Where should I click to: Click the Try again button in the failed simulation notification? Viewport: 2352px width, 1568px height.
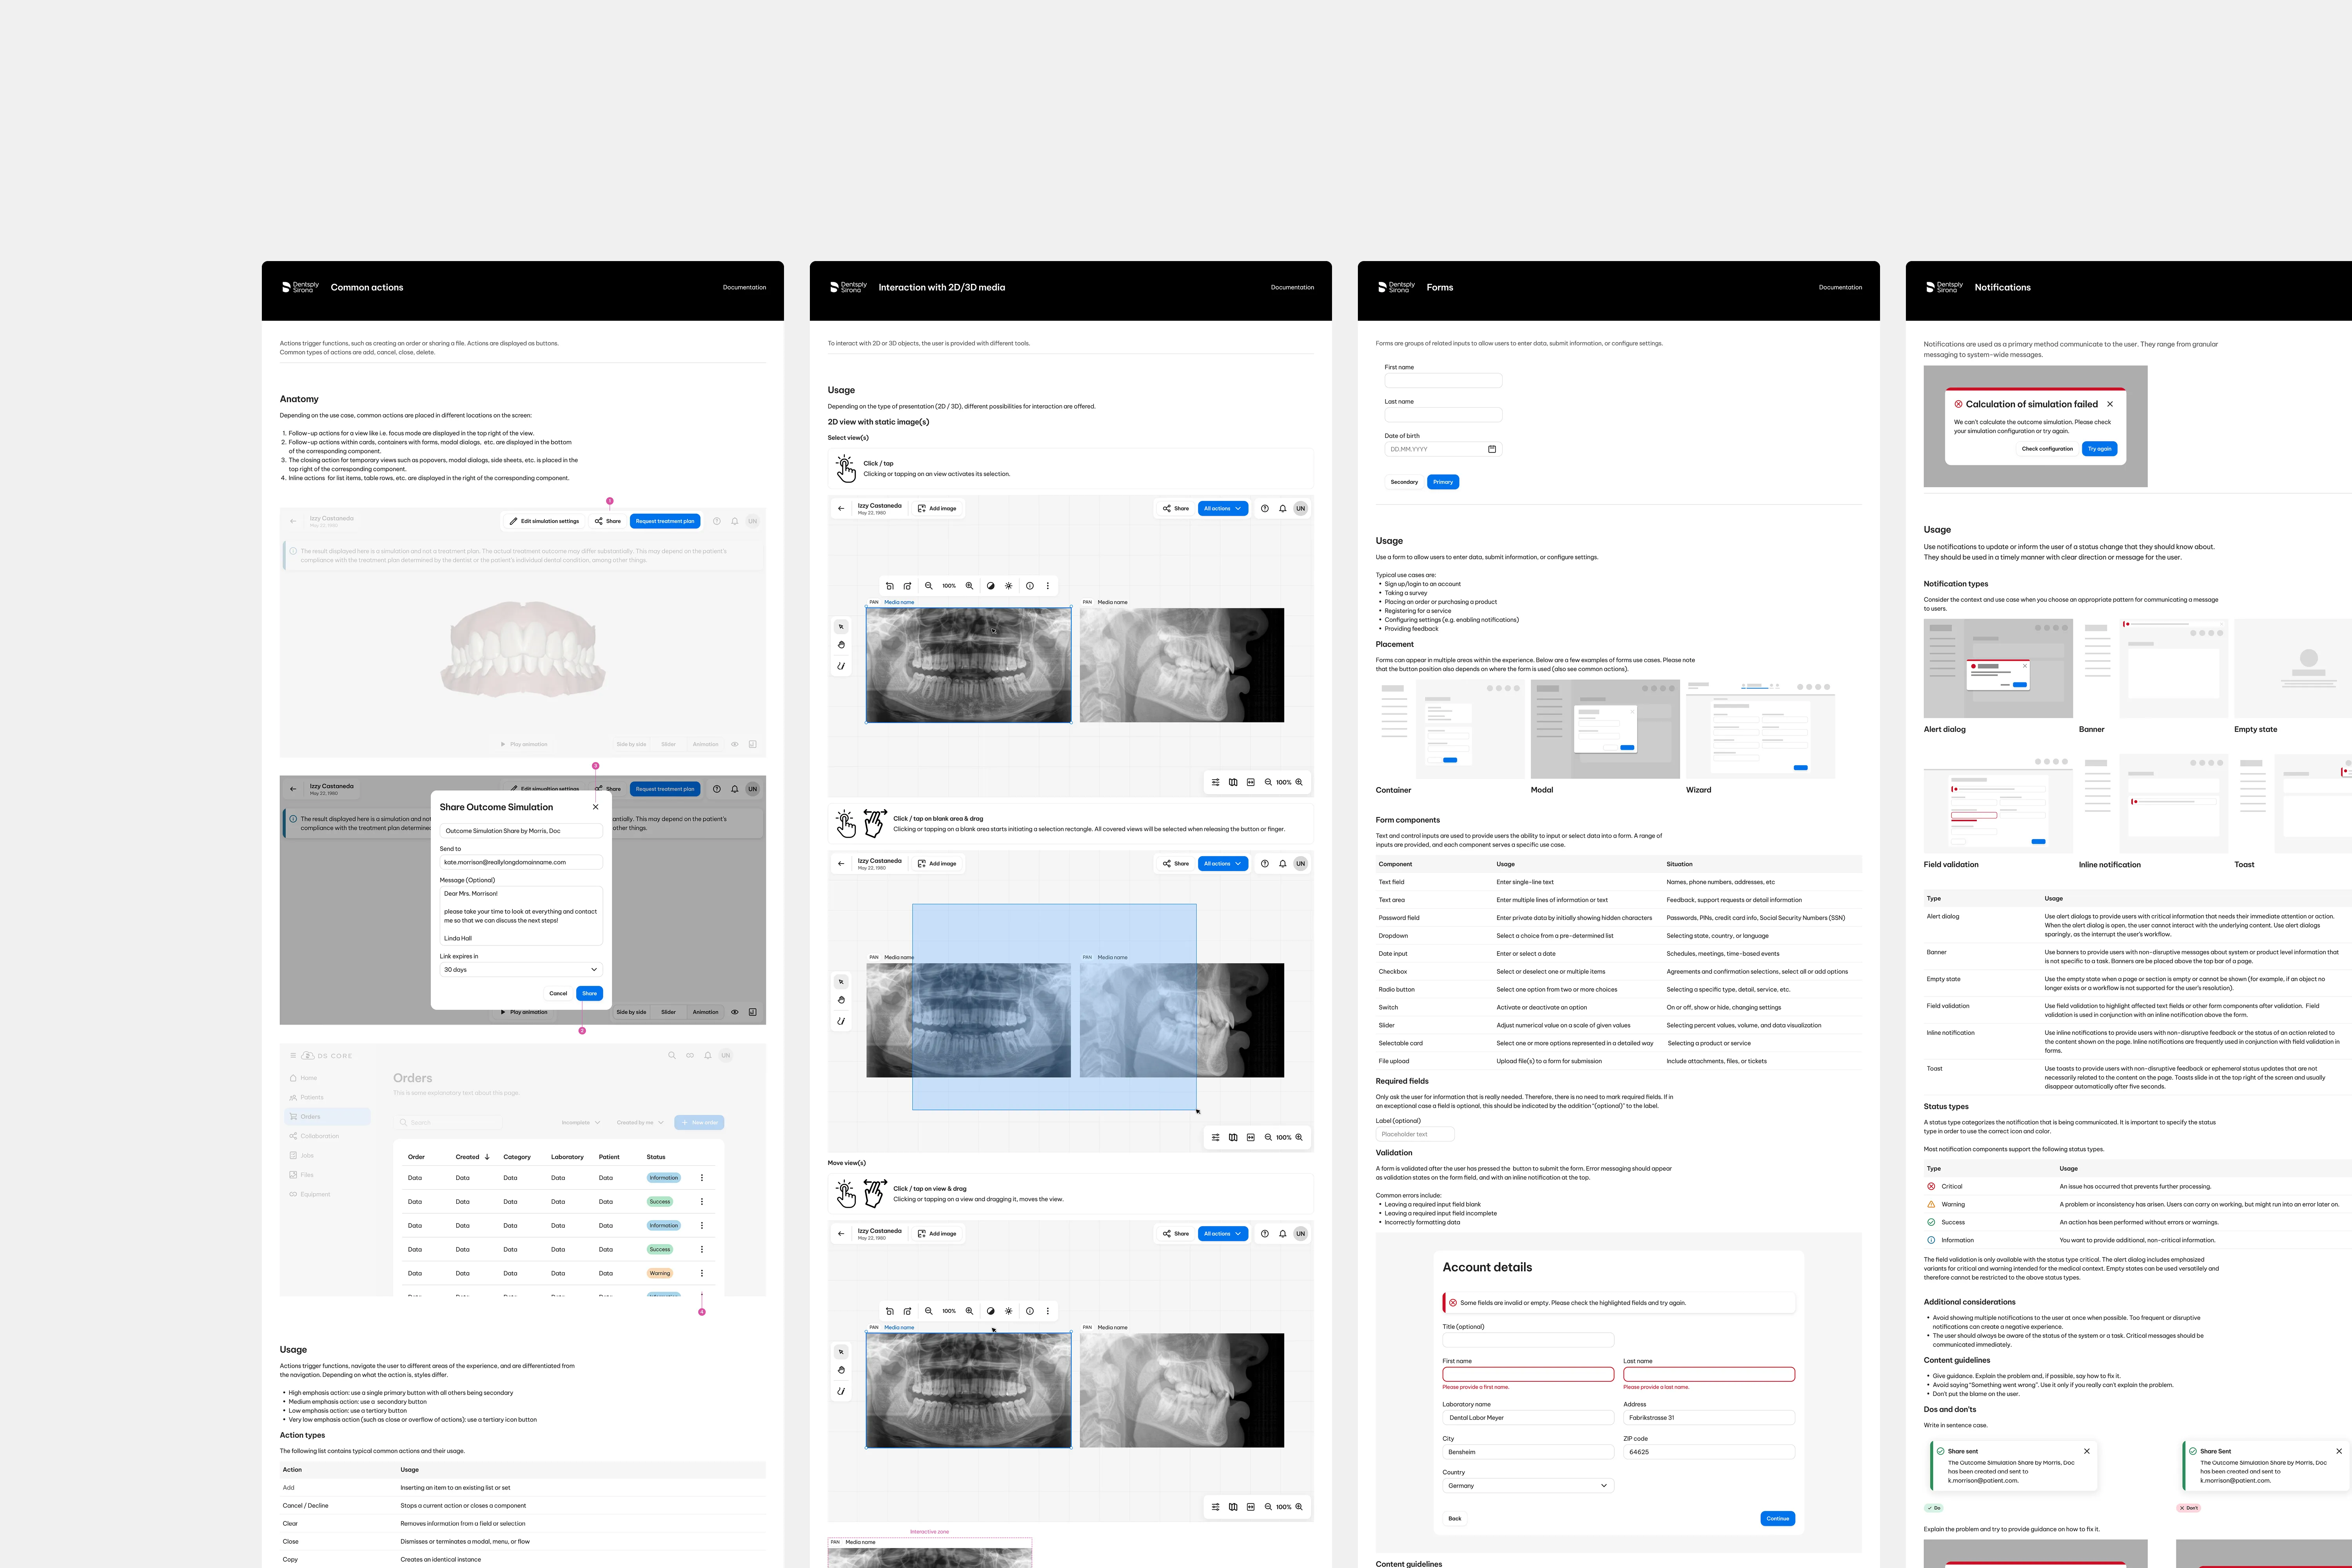click(2100, 448)
